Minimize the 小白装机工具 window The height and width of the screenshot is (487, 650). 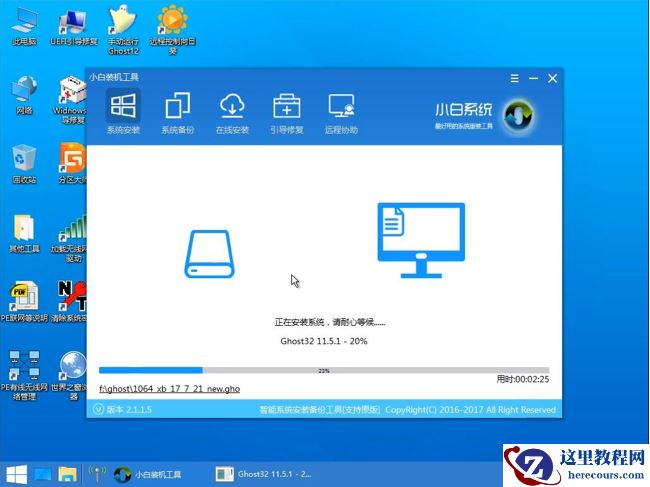(534, 78)
